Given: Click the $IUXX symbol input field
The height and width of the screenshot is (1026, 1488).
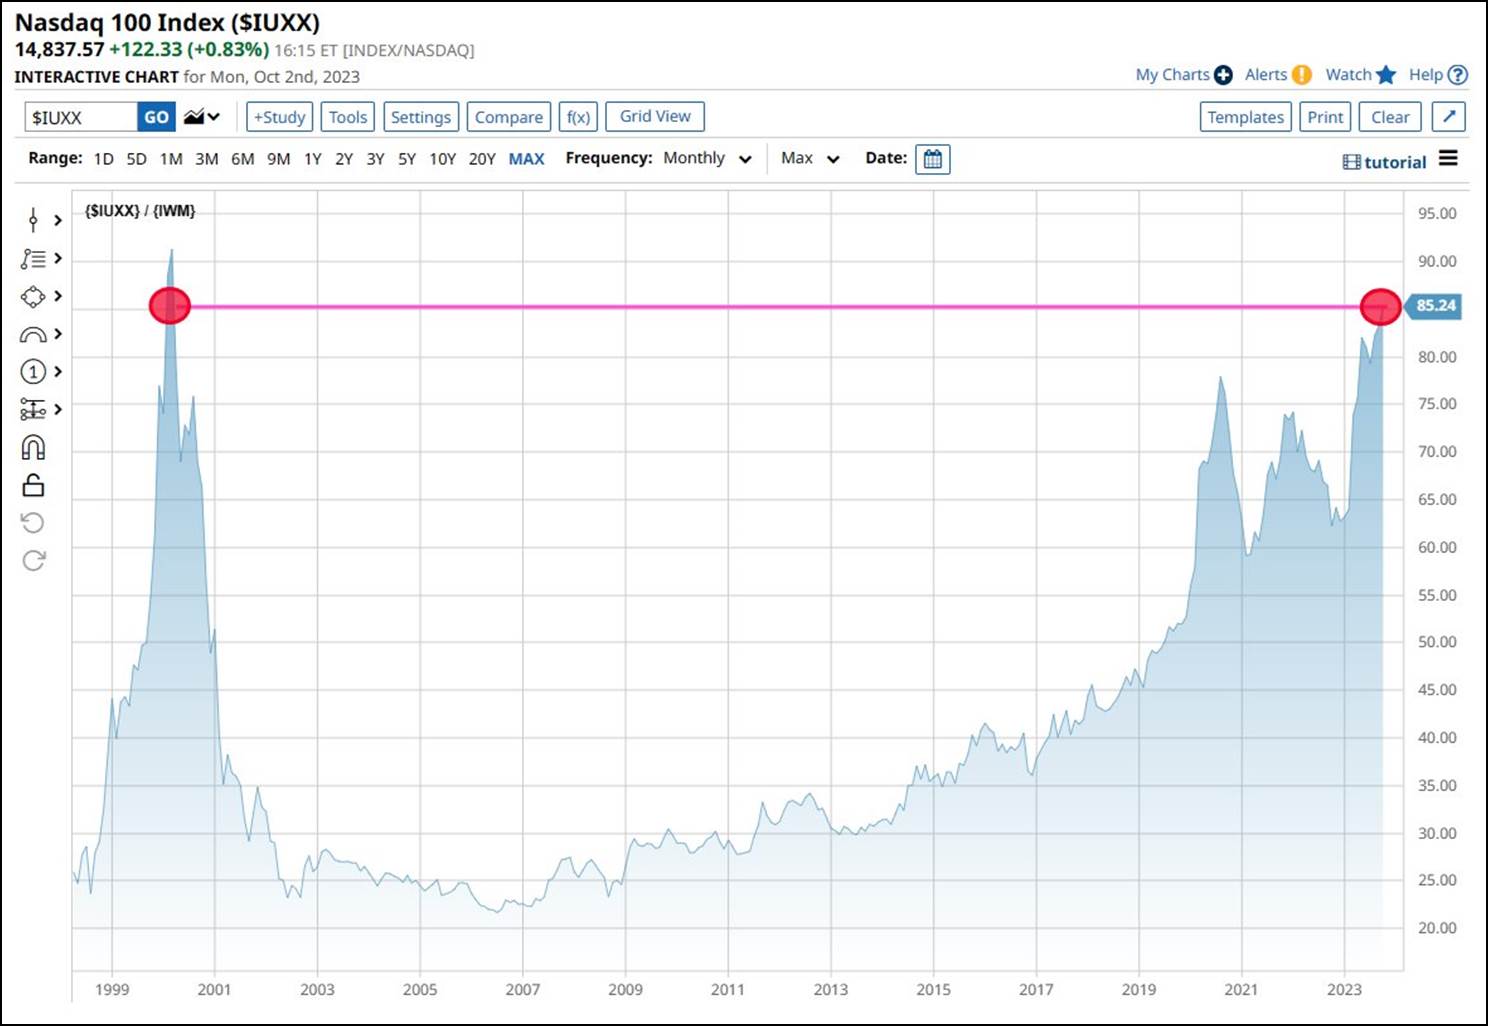Looking at the screenshot, I should tap(81, 117).
